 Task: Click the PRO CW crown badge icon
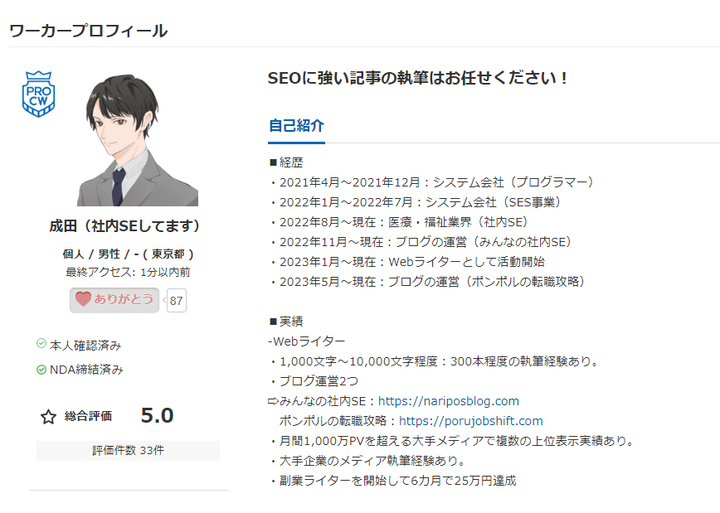pyautogui.click(x=39, y=94)
